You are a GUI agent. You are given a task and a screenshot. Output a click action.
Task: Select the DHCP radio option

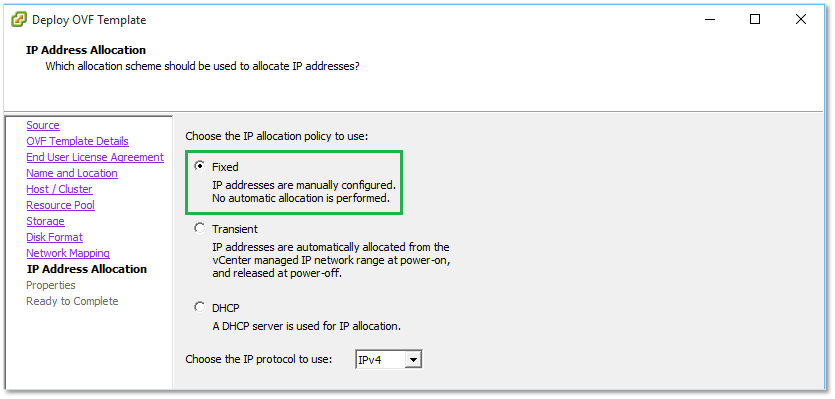(x=199, y=307)
